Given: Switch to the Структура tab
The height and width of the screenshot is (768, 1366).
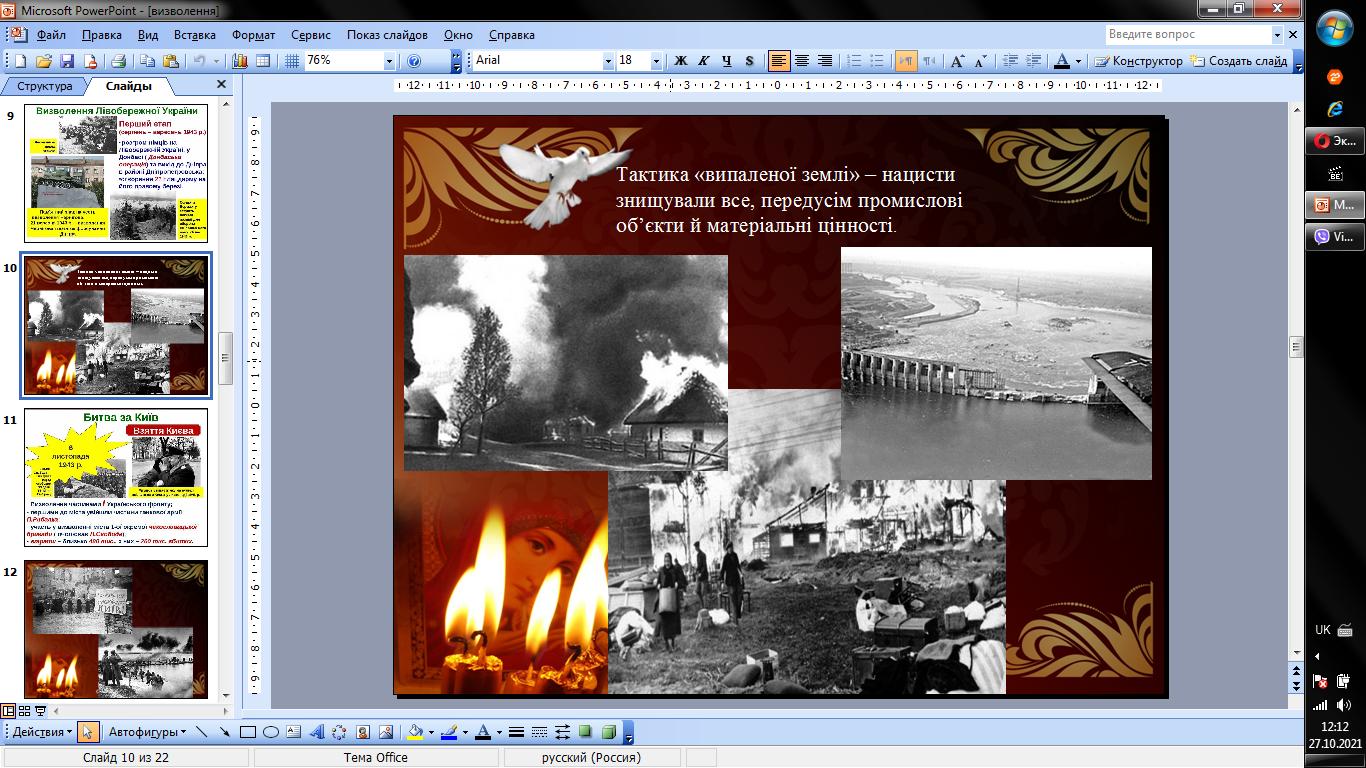Looking at the screenshot, I should point(44,86).
